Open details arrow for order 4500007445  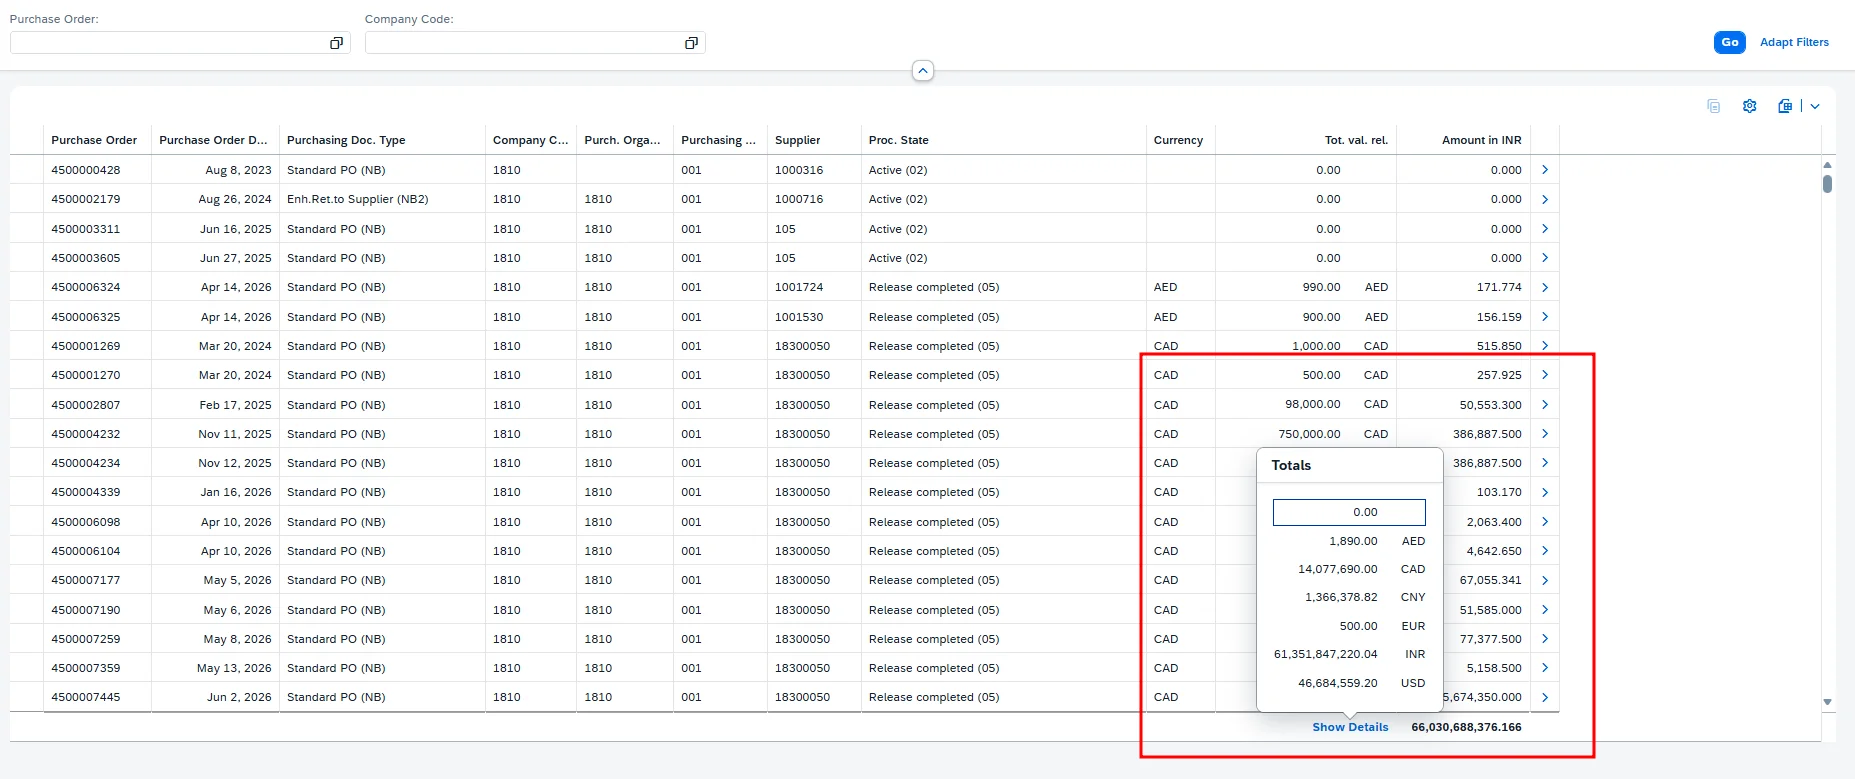1545,697
